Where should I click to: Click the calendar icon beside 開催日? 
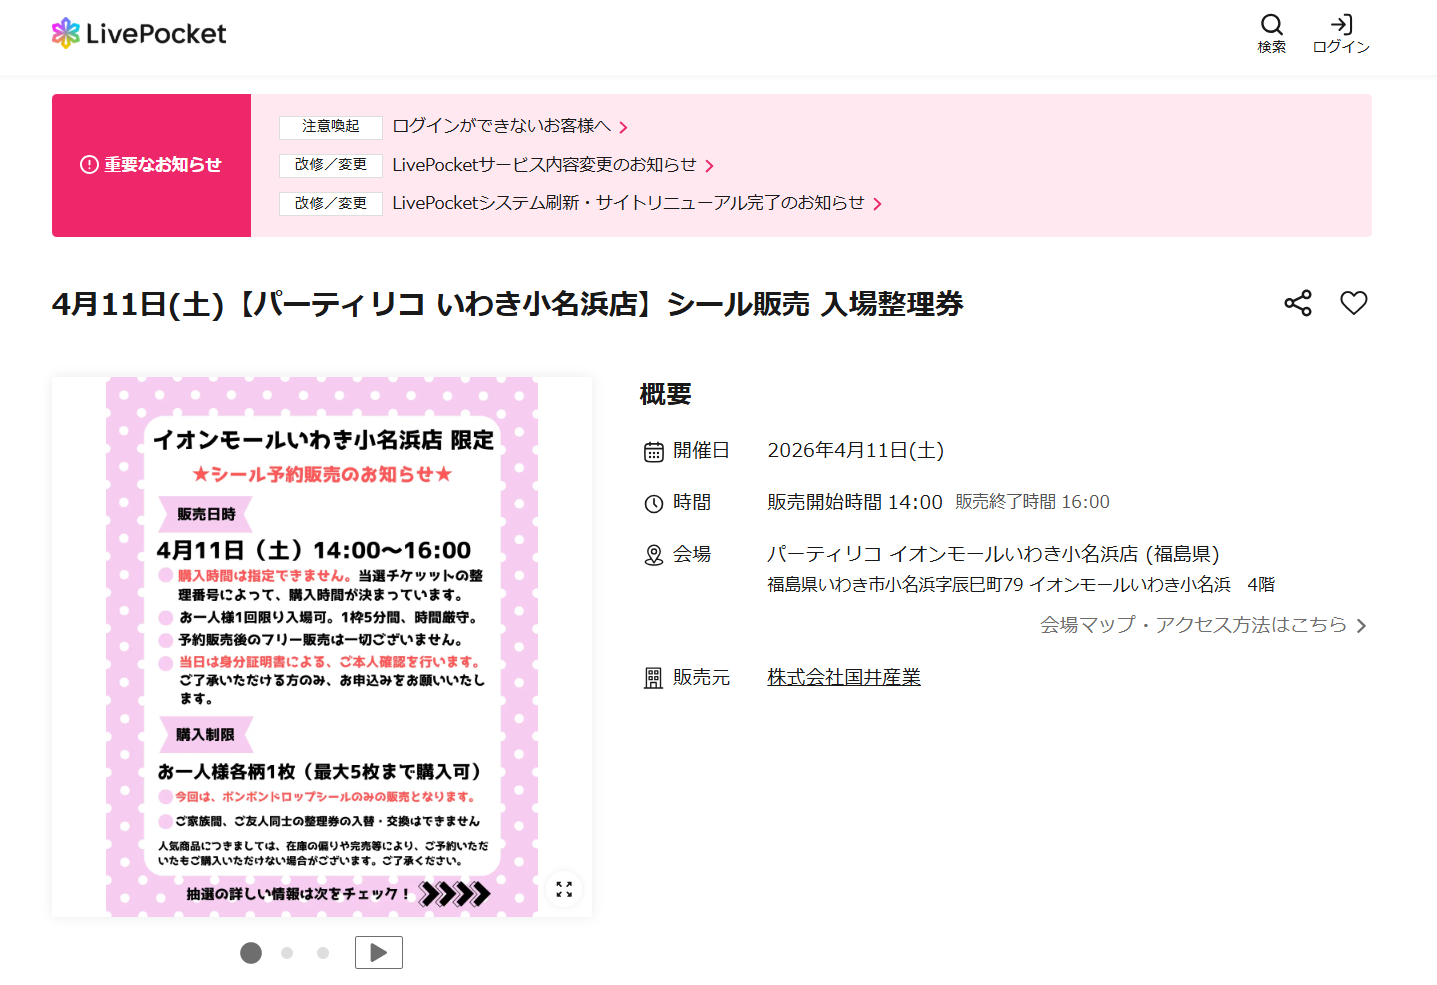click(x=652, y=450)
